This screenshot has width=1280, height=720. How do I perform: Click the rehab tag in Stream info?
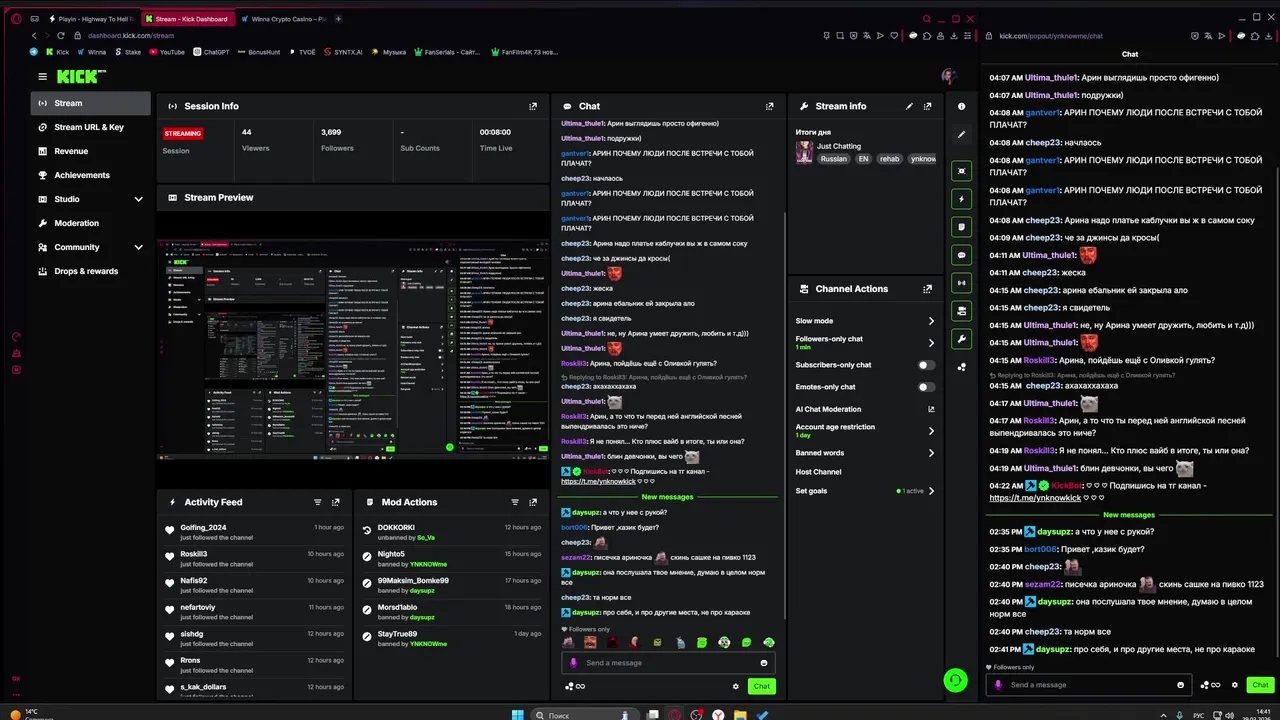890,159
